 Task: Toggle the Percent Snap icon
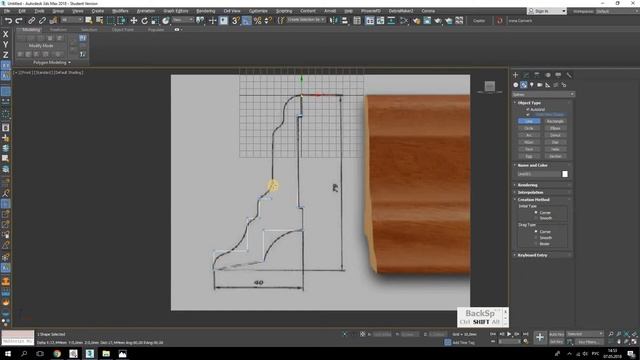tap(257, 20)
